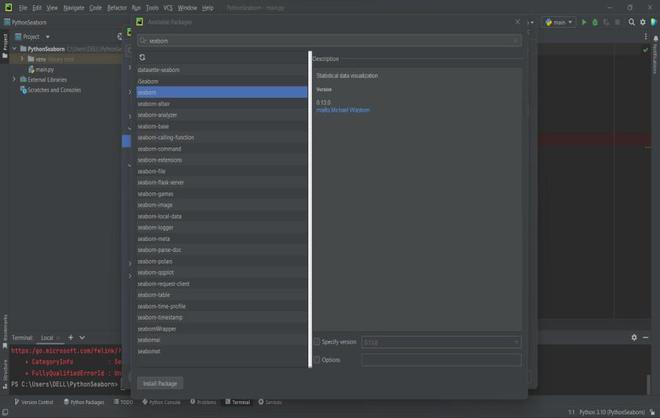Viewport: 660px width, 418px height.
Task: Click Python 3.10 interpreter in status bar
Action: (612, 412)
